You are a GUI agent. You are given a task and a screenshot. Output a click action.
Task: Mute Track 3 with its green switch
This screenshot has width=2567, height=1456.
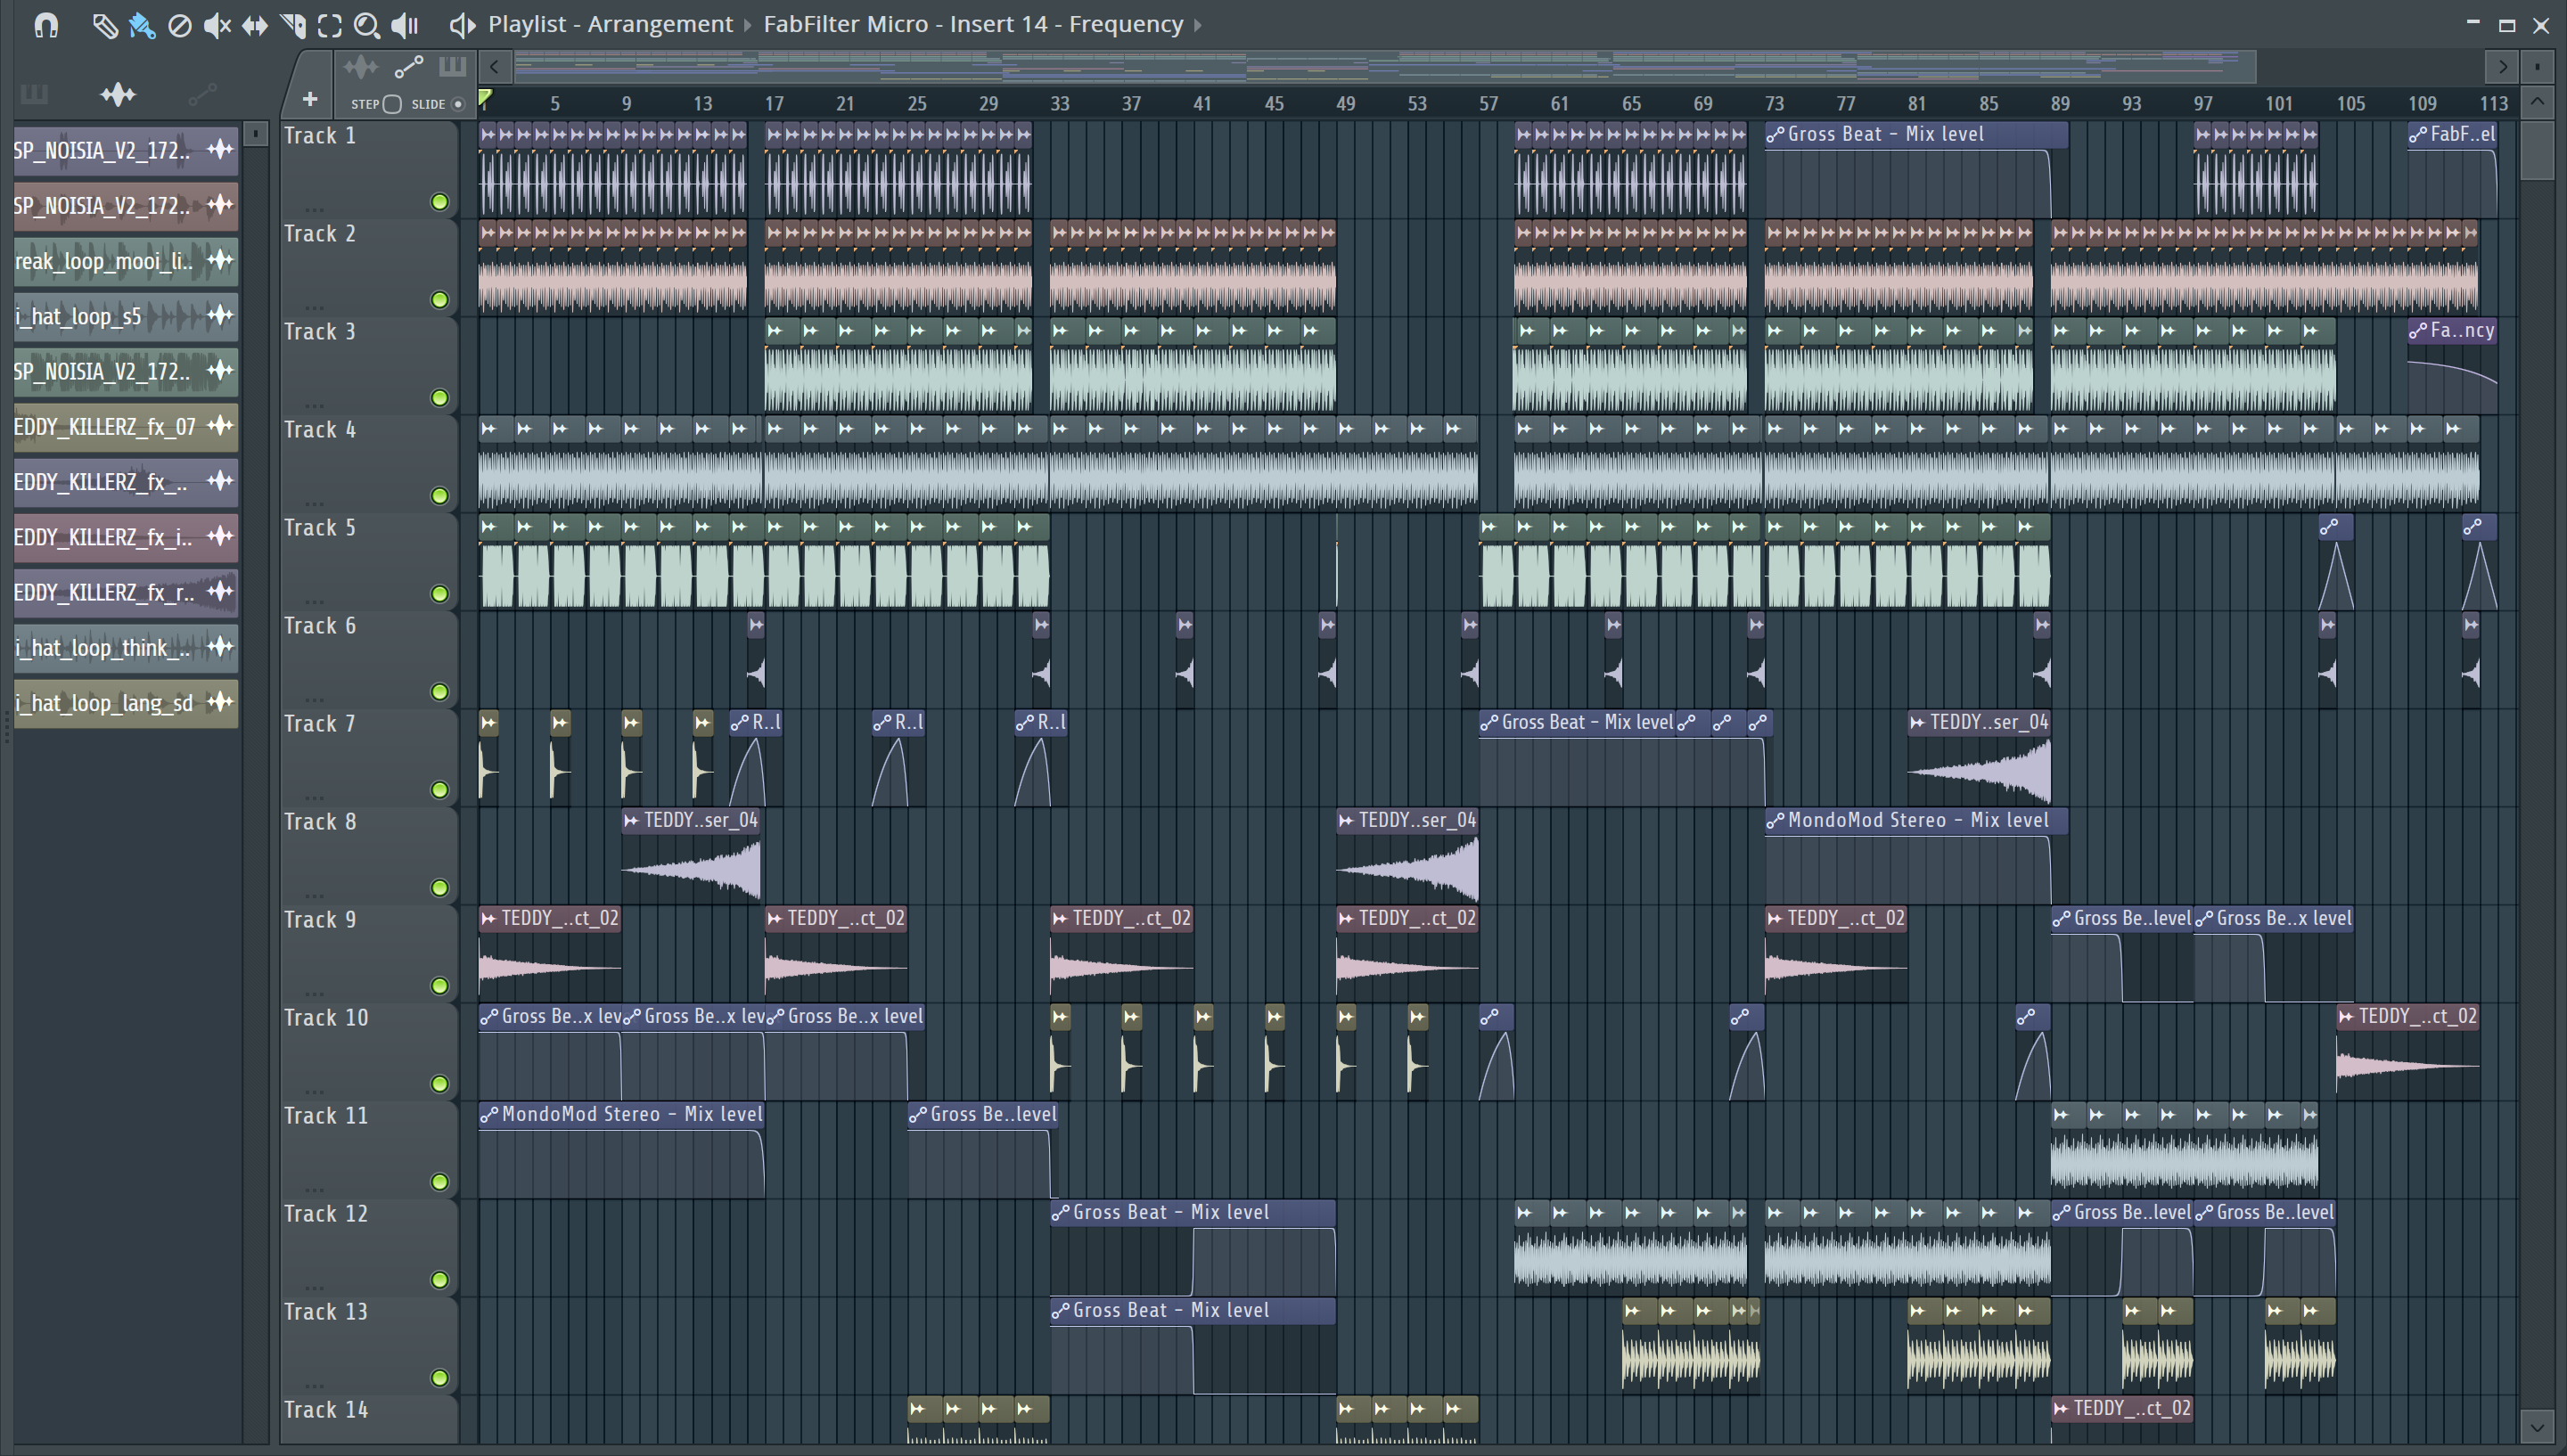(x=439, y=398)
